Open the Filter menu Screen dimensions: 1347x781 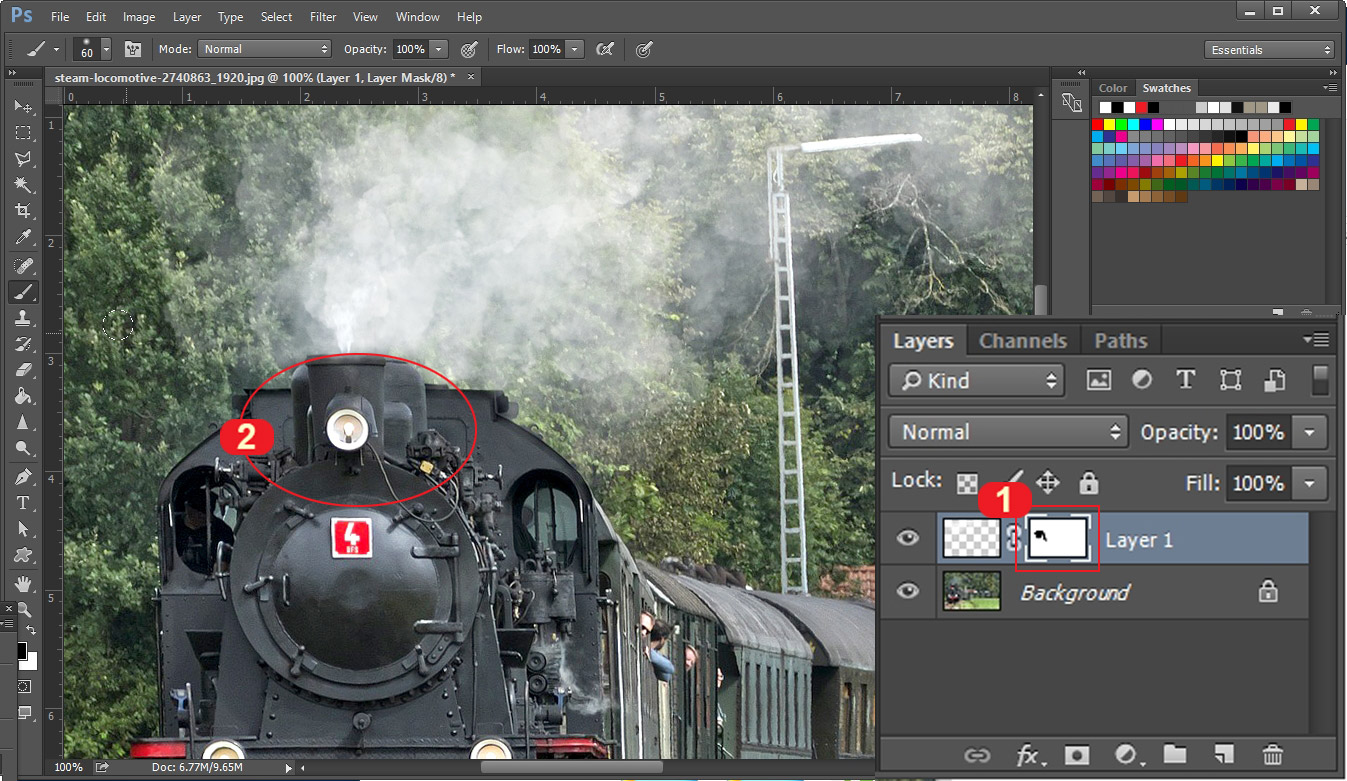click(323, 17)
